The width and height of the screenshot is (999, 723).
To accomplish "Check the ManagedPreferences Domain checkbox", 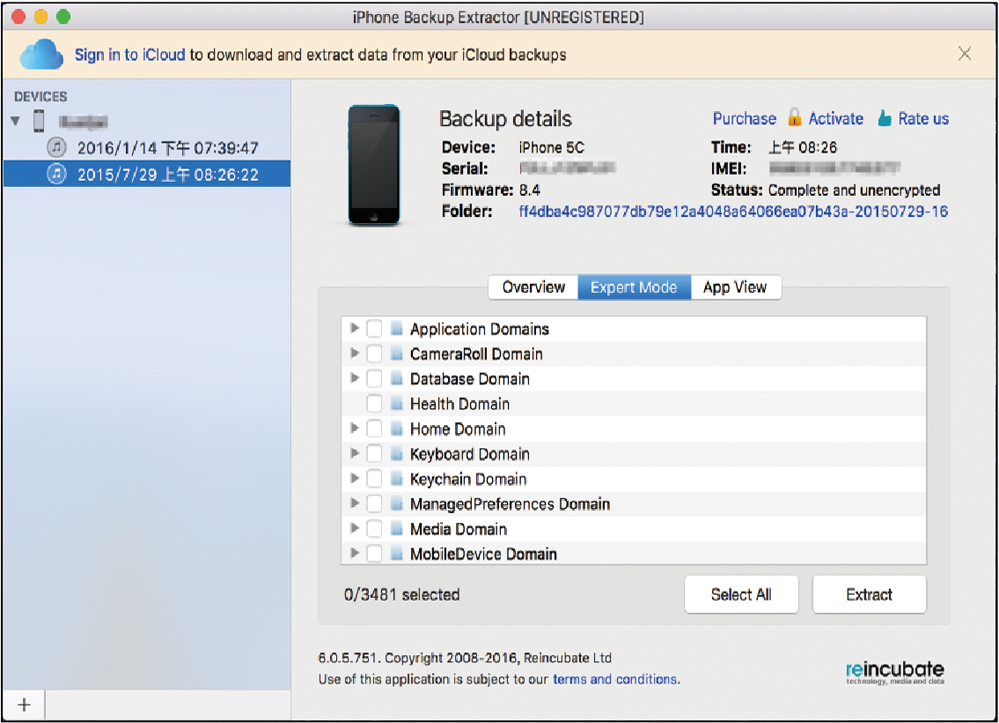I will coord(374,504).
